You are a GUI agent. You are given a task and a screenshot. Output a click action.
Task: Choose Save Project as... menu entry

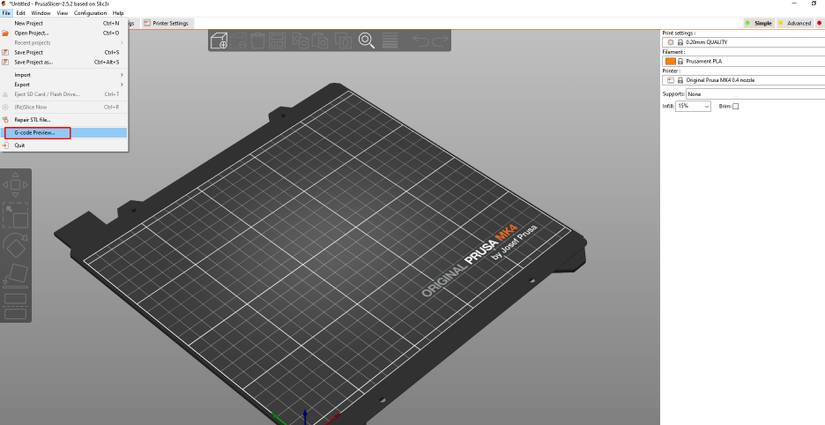click(x=64, y=62)
